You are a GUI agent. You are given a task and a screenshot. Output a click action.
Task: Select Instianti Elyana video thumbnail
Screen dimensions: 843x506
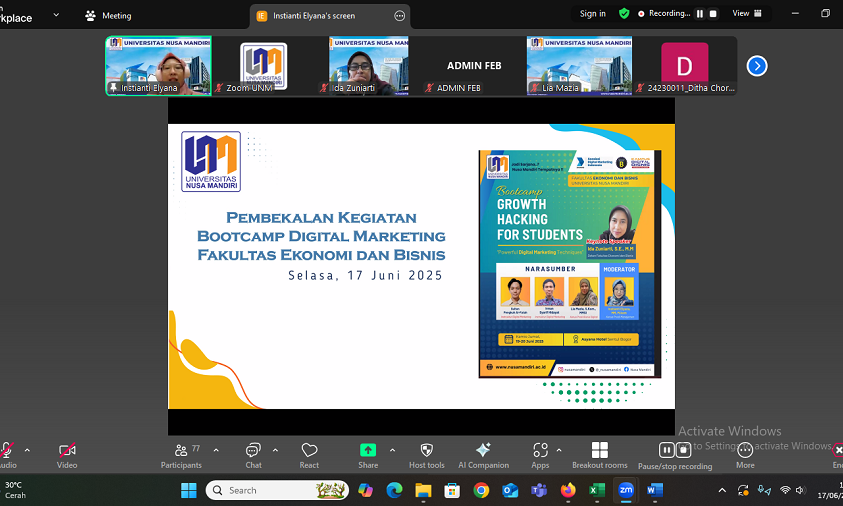point(159,66)
